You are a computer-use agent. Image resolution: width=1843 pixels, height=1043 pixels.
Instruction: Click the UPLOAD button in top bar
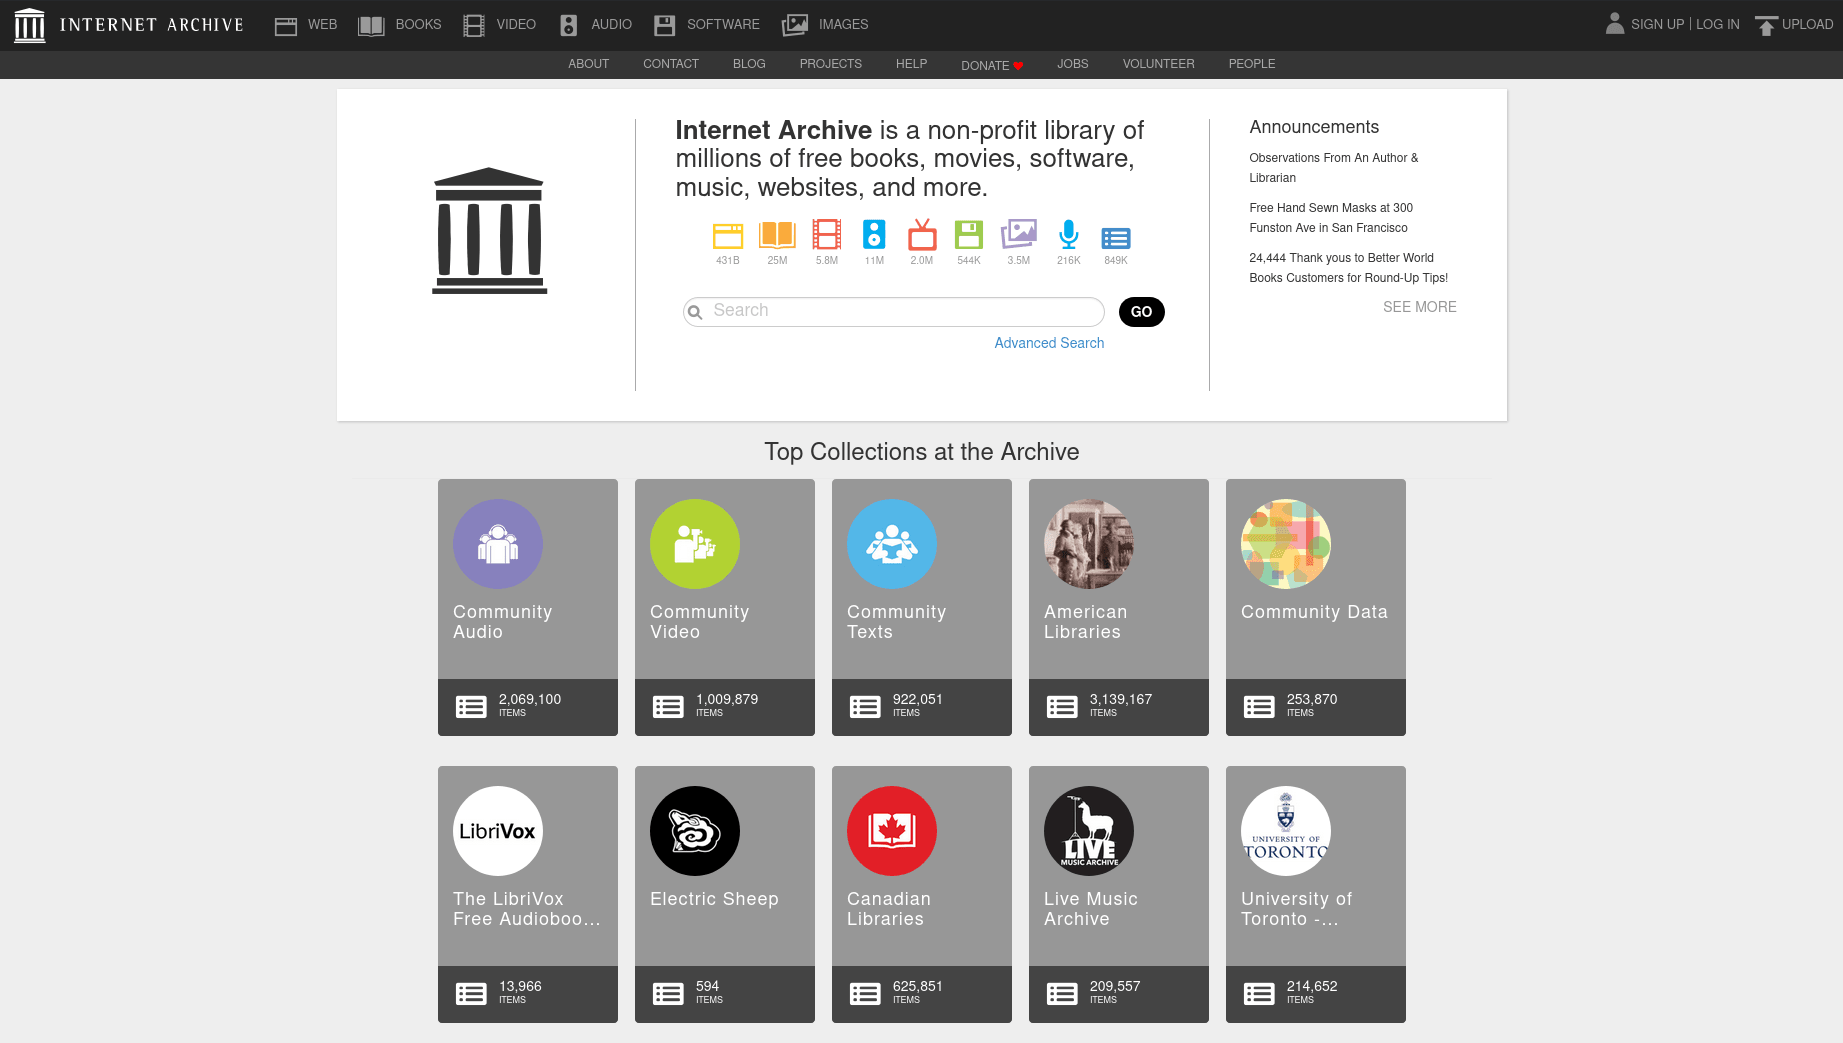1794,25
